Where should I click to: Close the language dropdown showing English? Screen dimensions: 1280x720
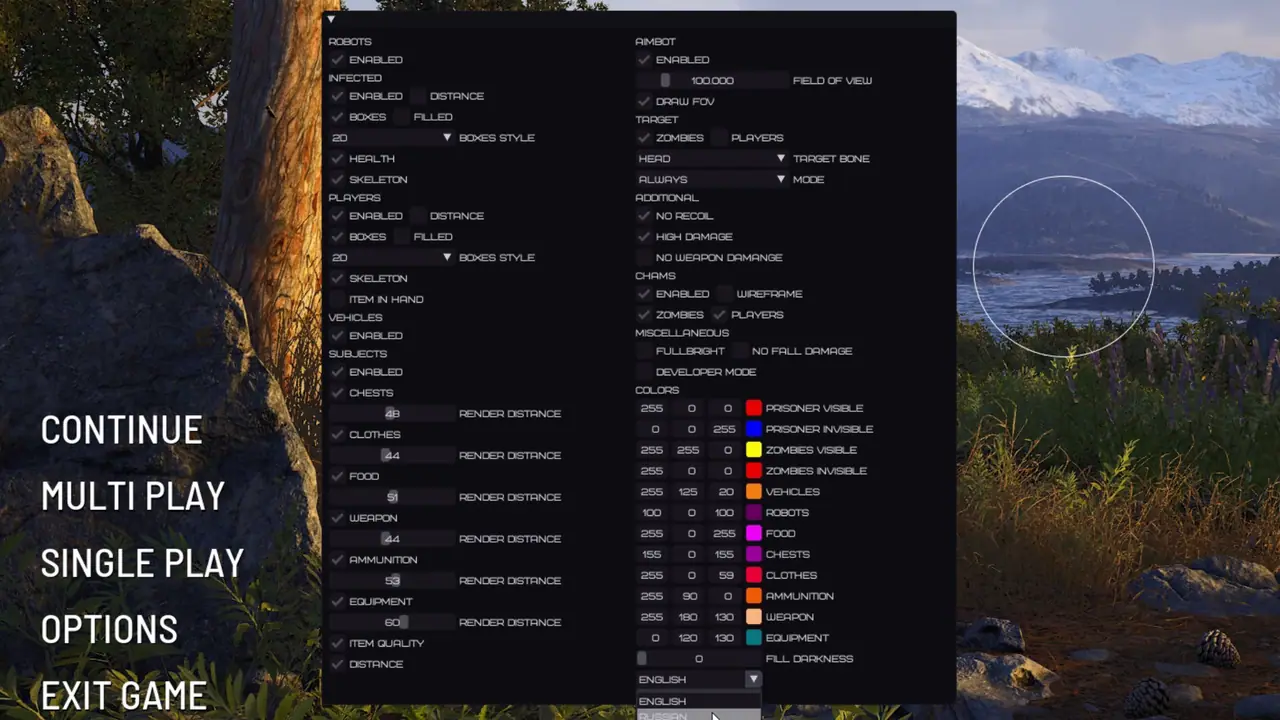[699, 680]
